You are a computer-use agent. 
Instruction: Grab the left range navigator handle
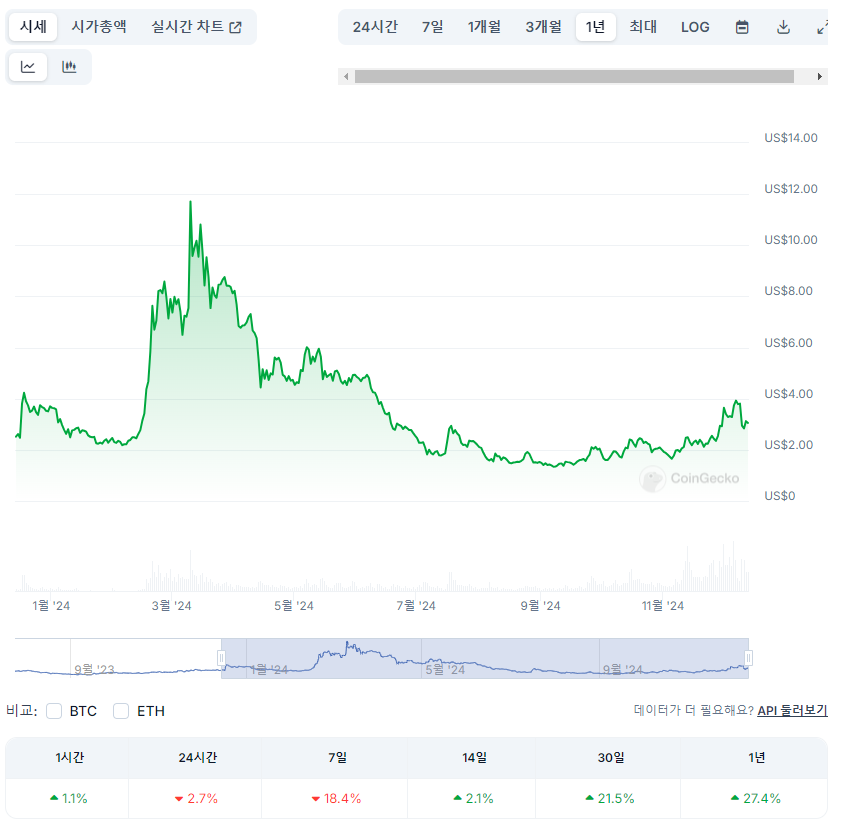(221, 658)
